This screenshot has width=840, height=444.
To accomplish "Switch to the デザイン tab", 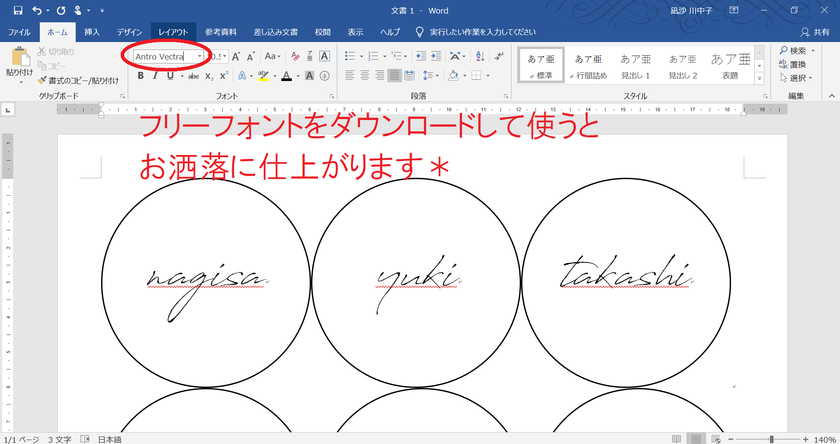I will click(130, 32).
